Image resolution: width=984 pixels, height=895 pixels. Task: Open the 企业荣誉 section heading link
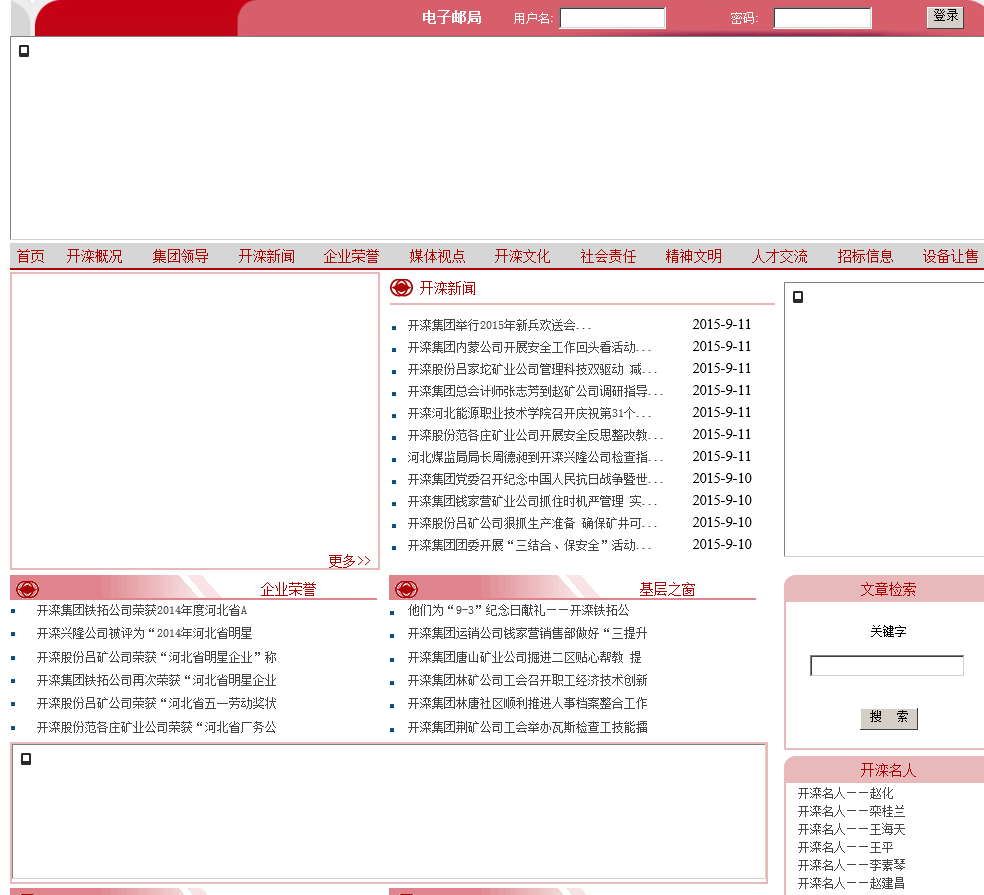(288, 589)
